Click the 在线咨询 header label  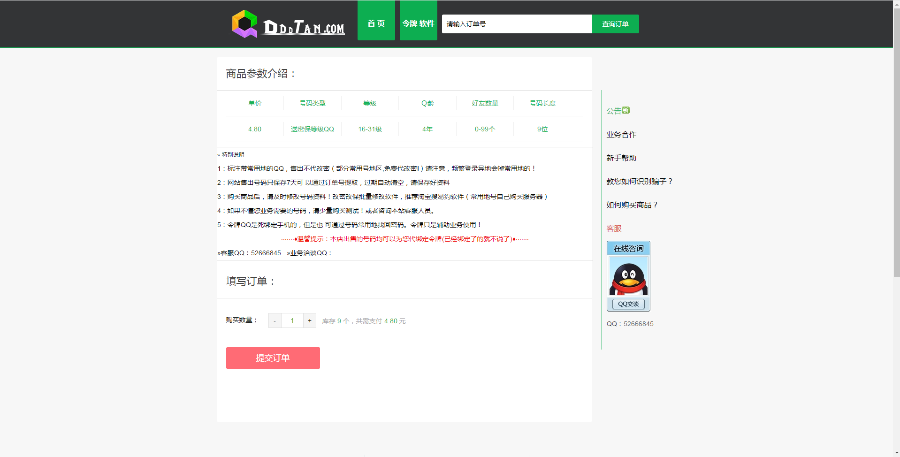pos(629,249)
